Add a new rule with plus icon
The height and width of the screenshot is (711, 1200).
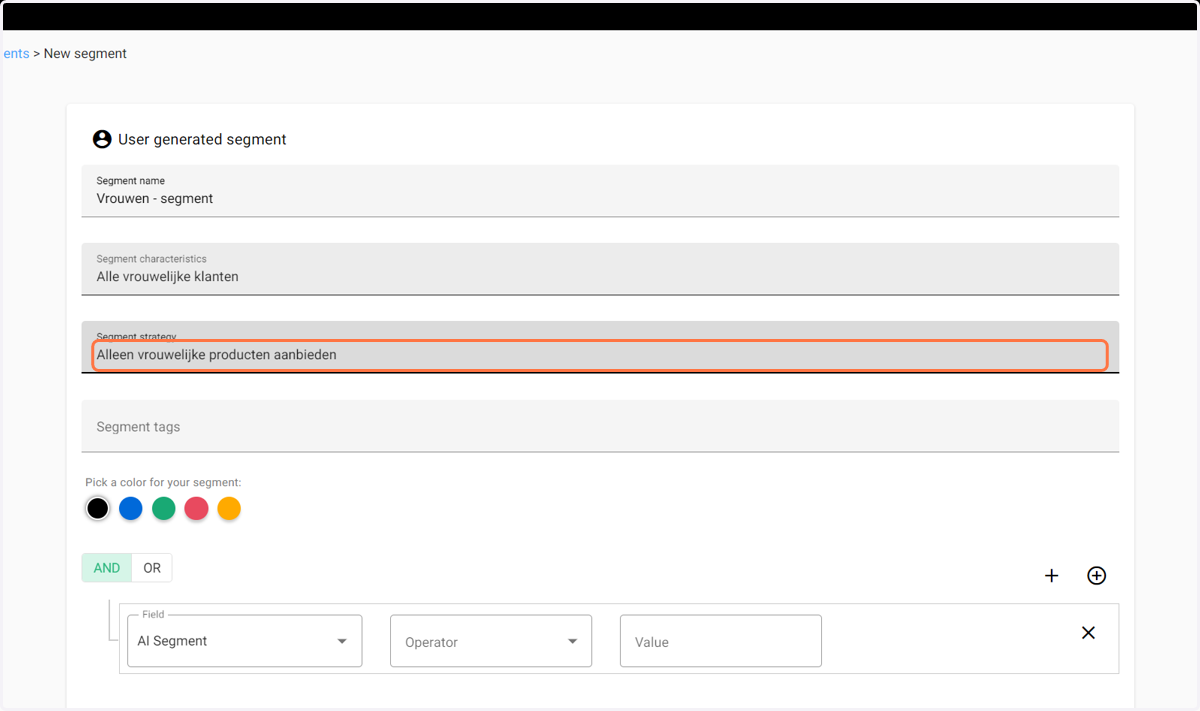[1051, 575]
